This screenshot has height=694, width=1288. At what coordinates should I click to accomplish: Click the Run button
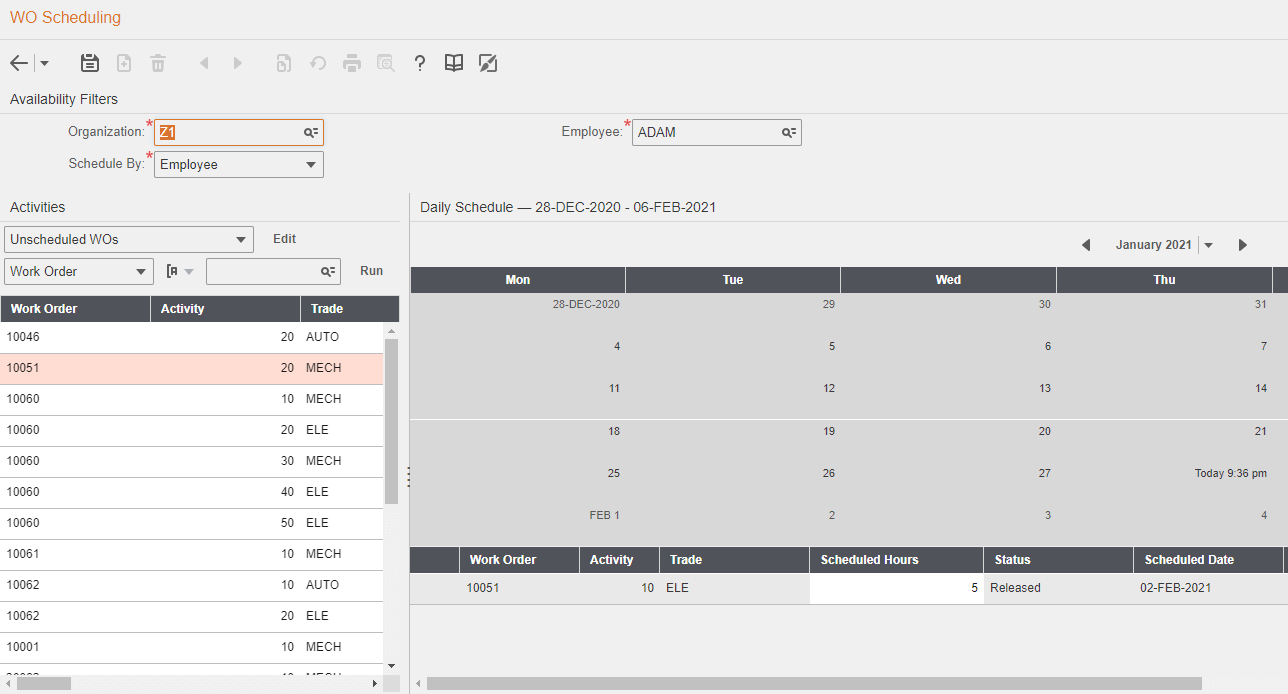click(x=372, y=271)
